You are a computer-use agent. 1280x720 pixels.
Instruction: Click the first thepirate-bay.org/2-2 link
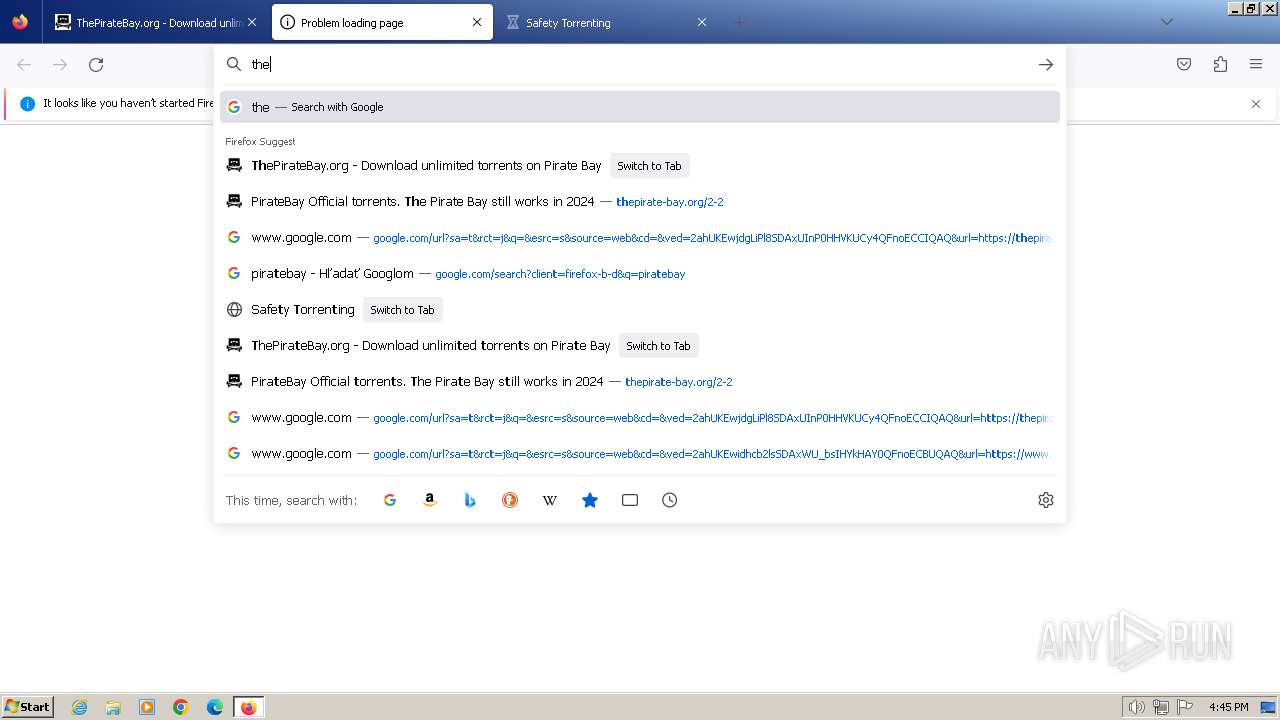(x=670, y=202)
